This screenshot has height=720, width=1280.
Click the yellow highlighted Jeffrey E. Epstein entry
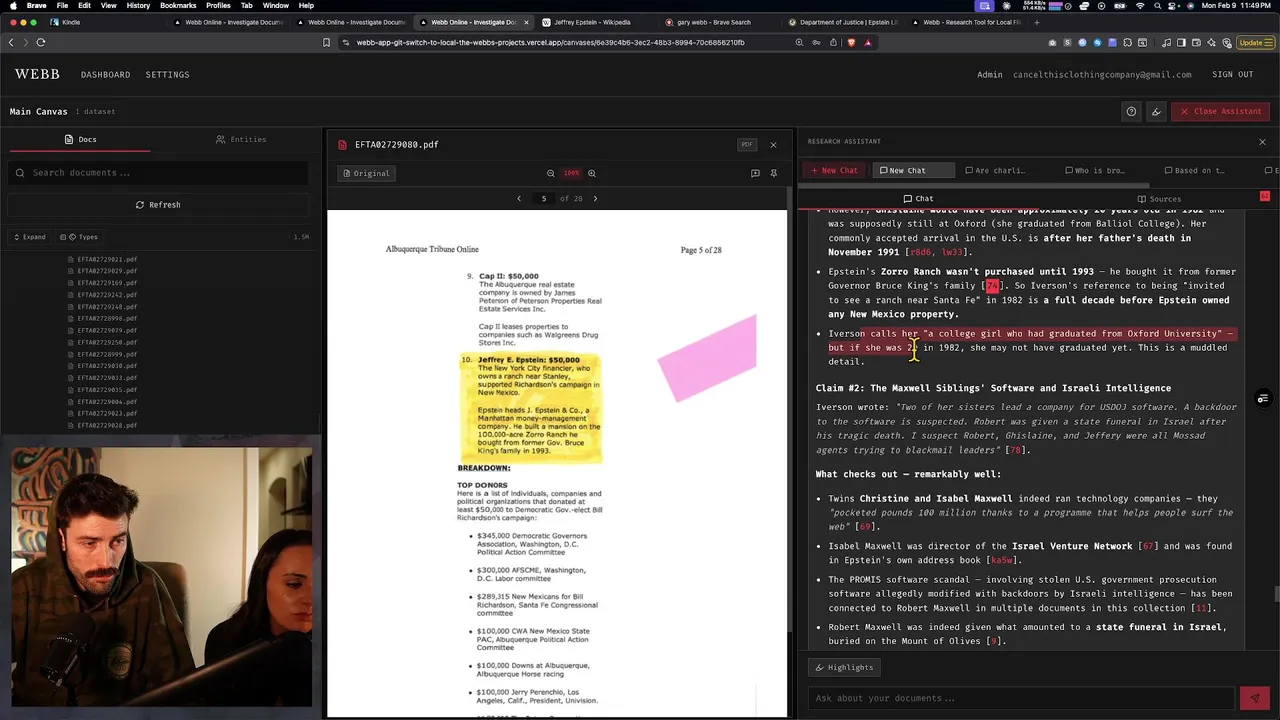[531, 407]
